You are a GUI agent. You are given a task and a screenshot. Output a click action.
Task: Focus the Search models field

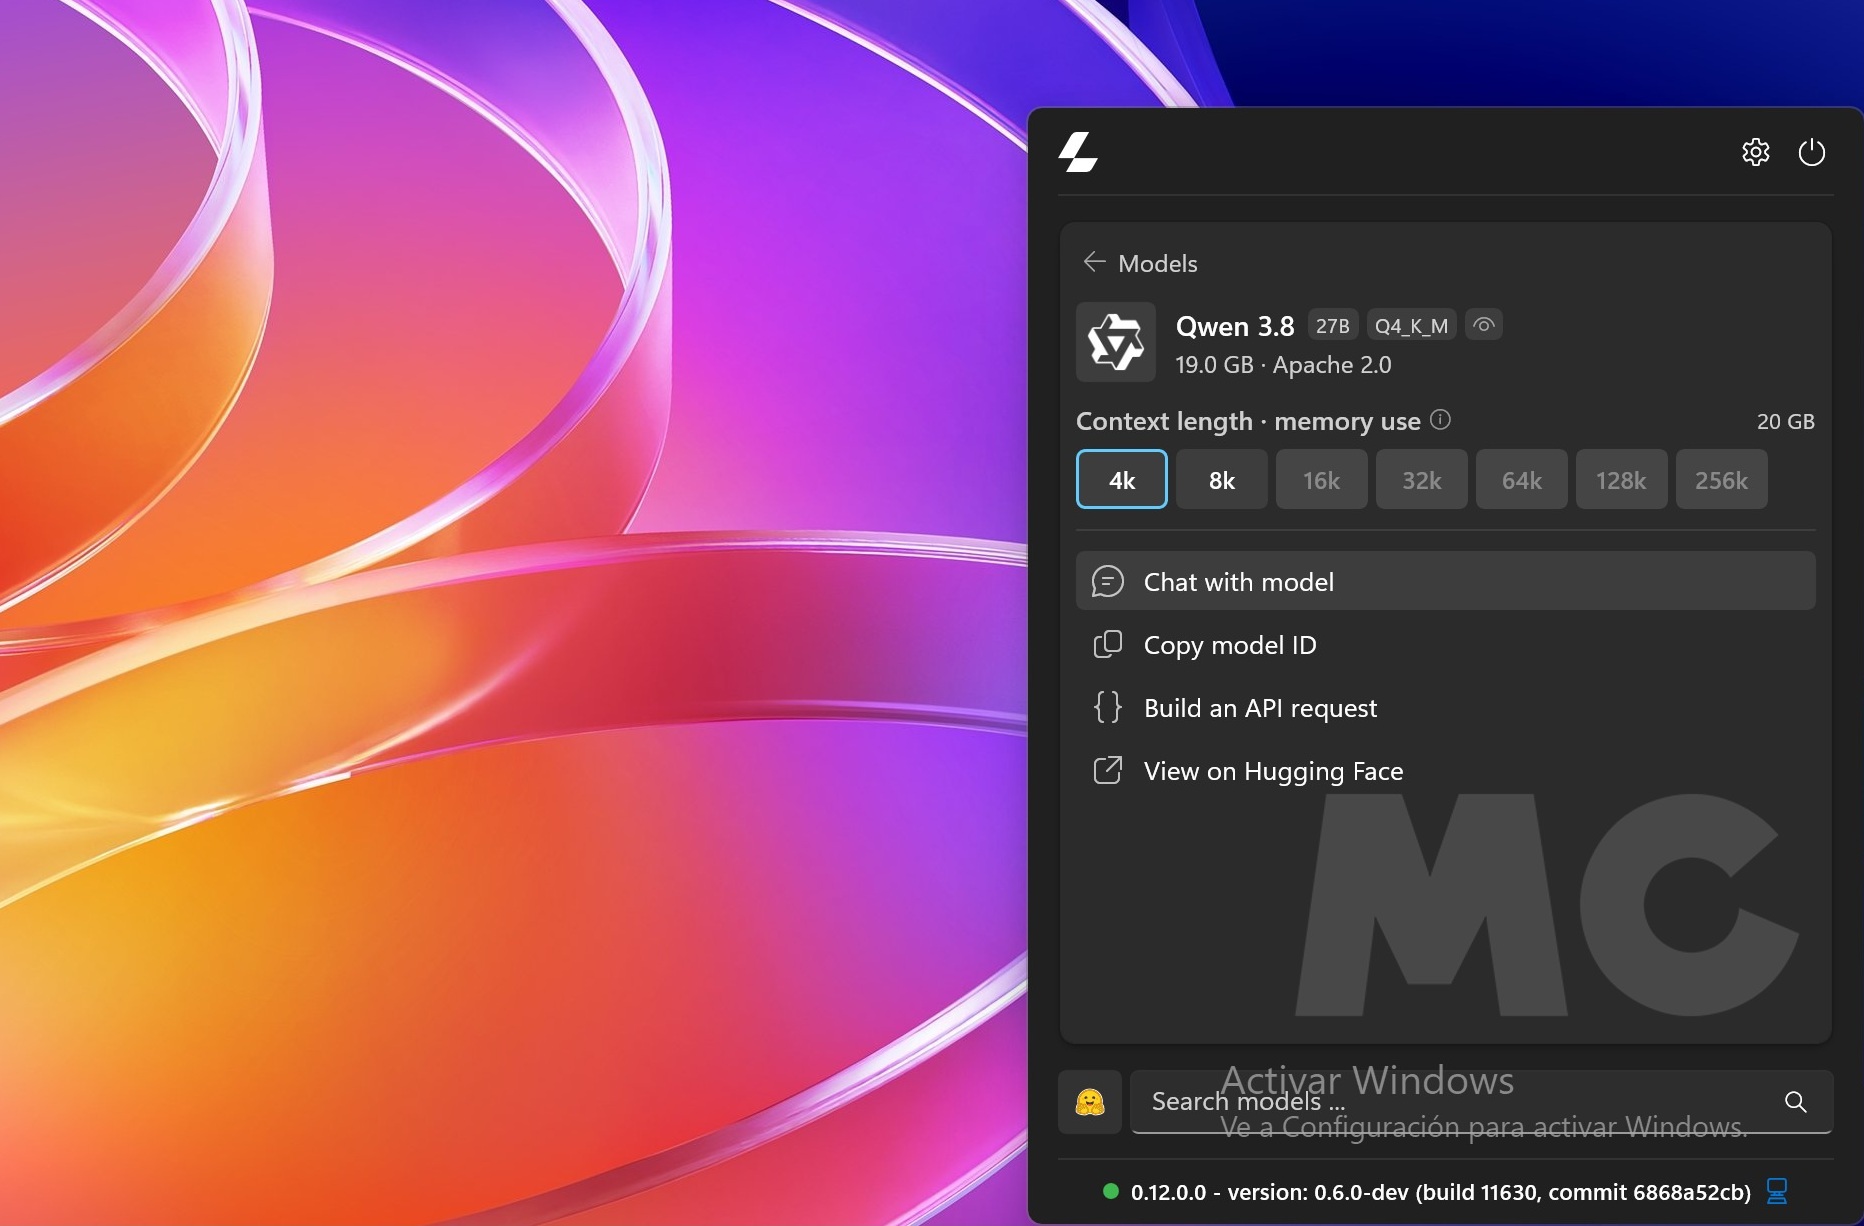pos(1482,1102)
